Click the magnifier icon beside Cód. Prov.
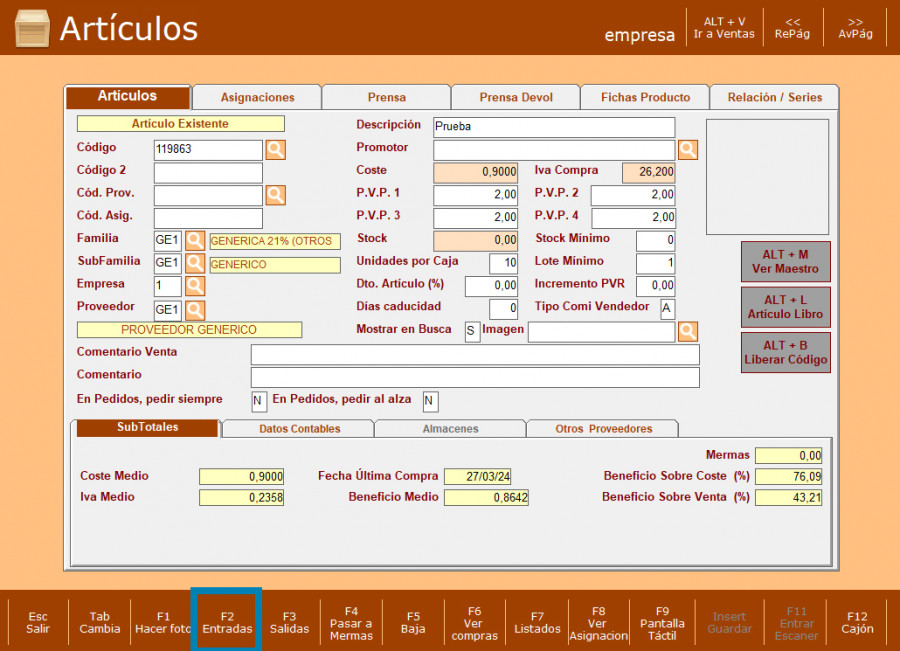Viewport: 900px width, 651px height. point(275,195)
